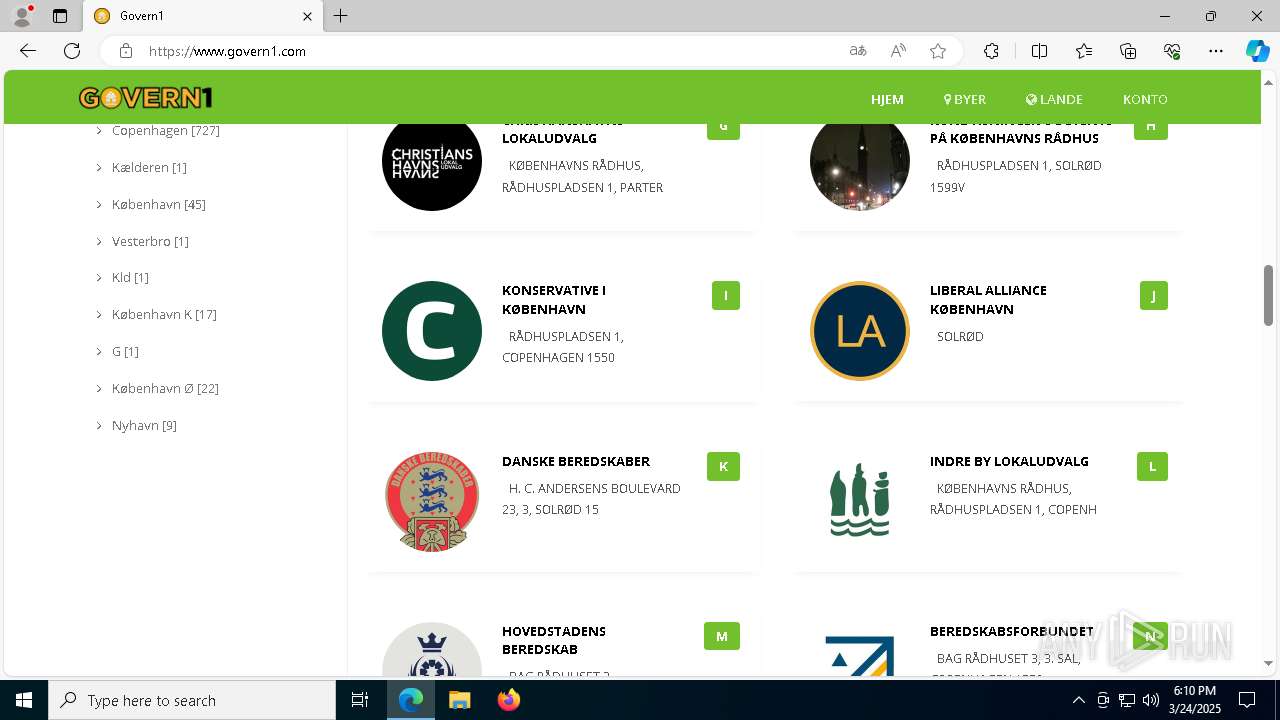
Task: Expand the Copenhagen [727] chevron
Action: pyautogui.click(x=99, y=131)
